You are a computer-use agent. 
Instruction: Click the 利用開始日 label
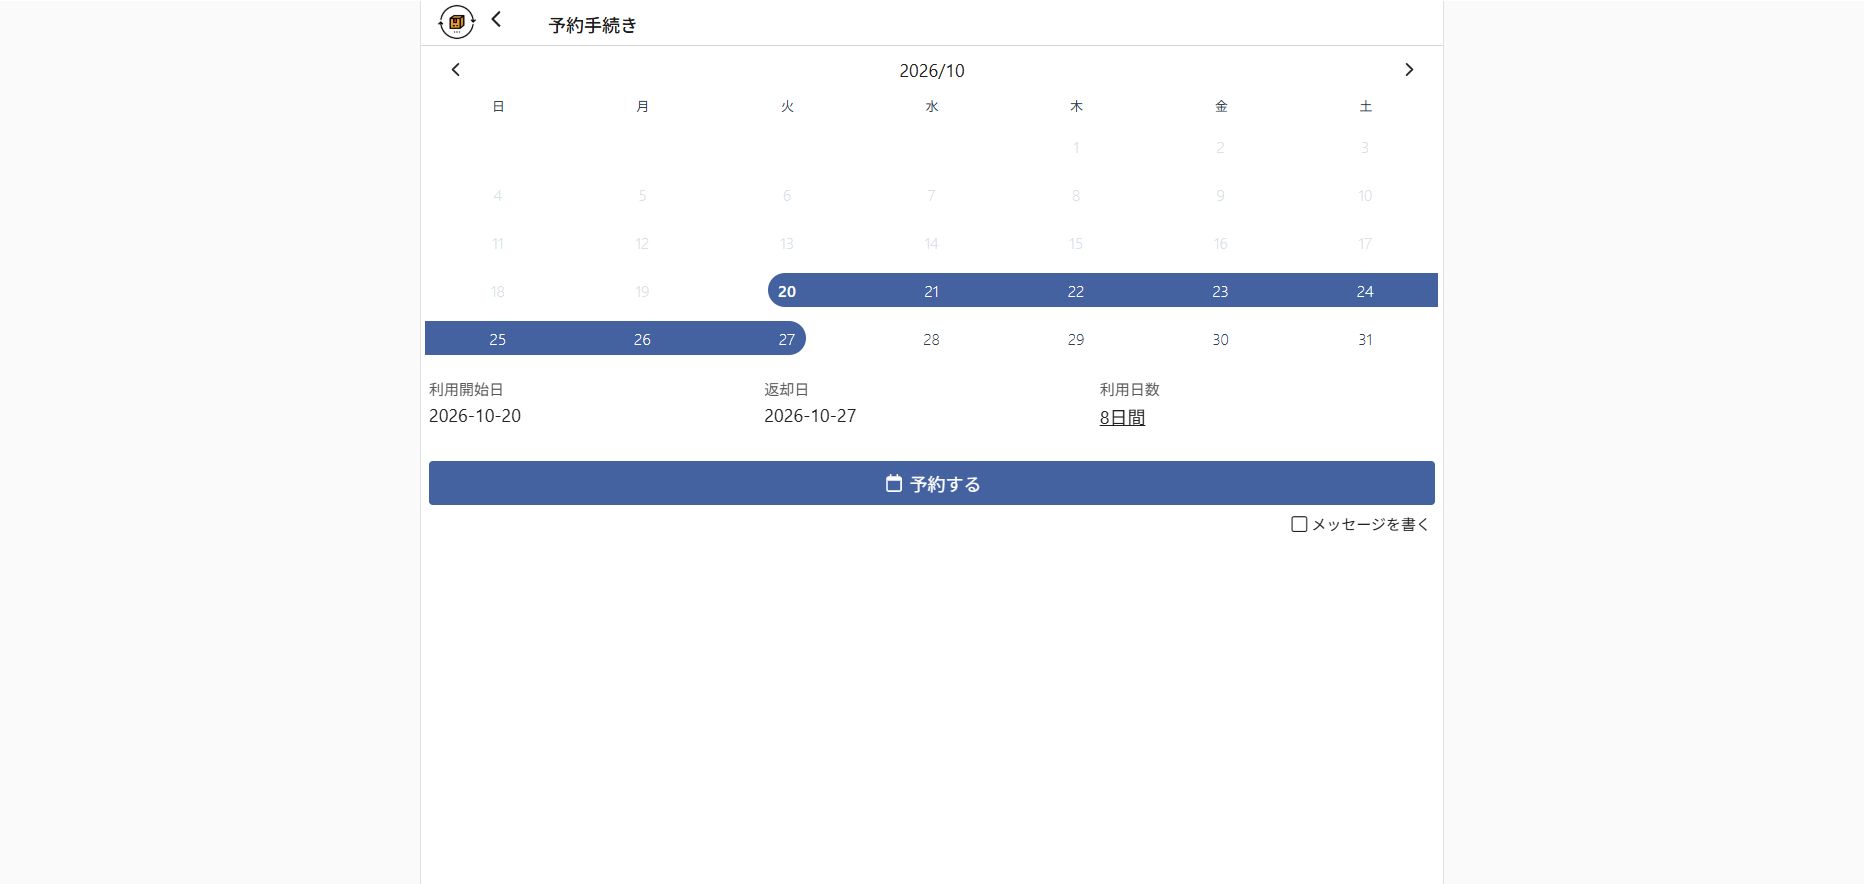coord(466,389)
